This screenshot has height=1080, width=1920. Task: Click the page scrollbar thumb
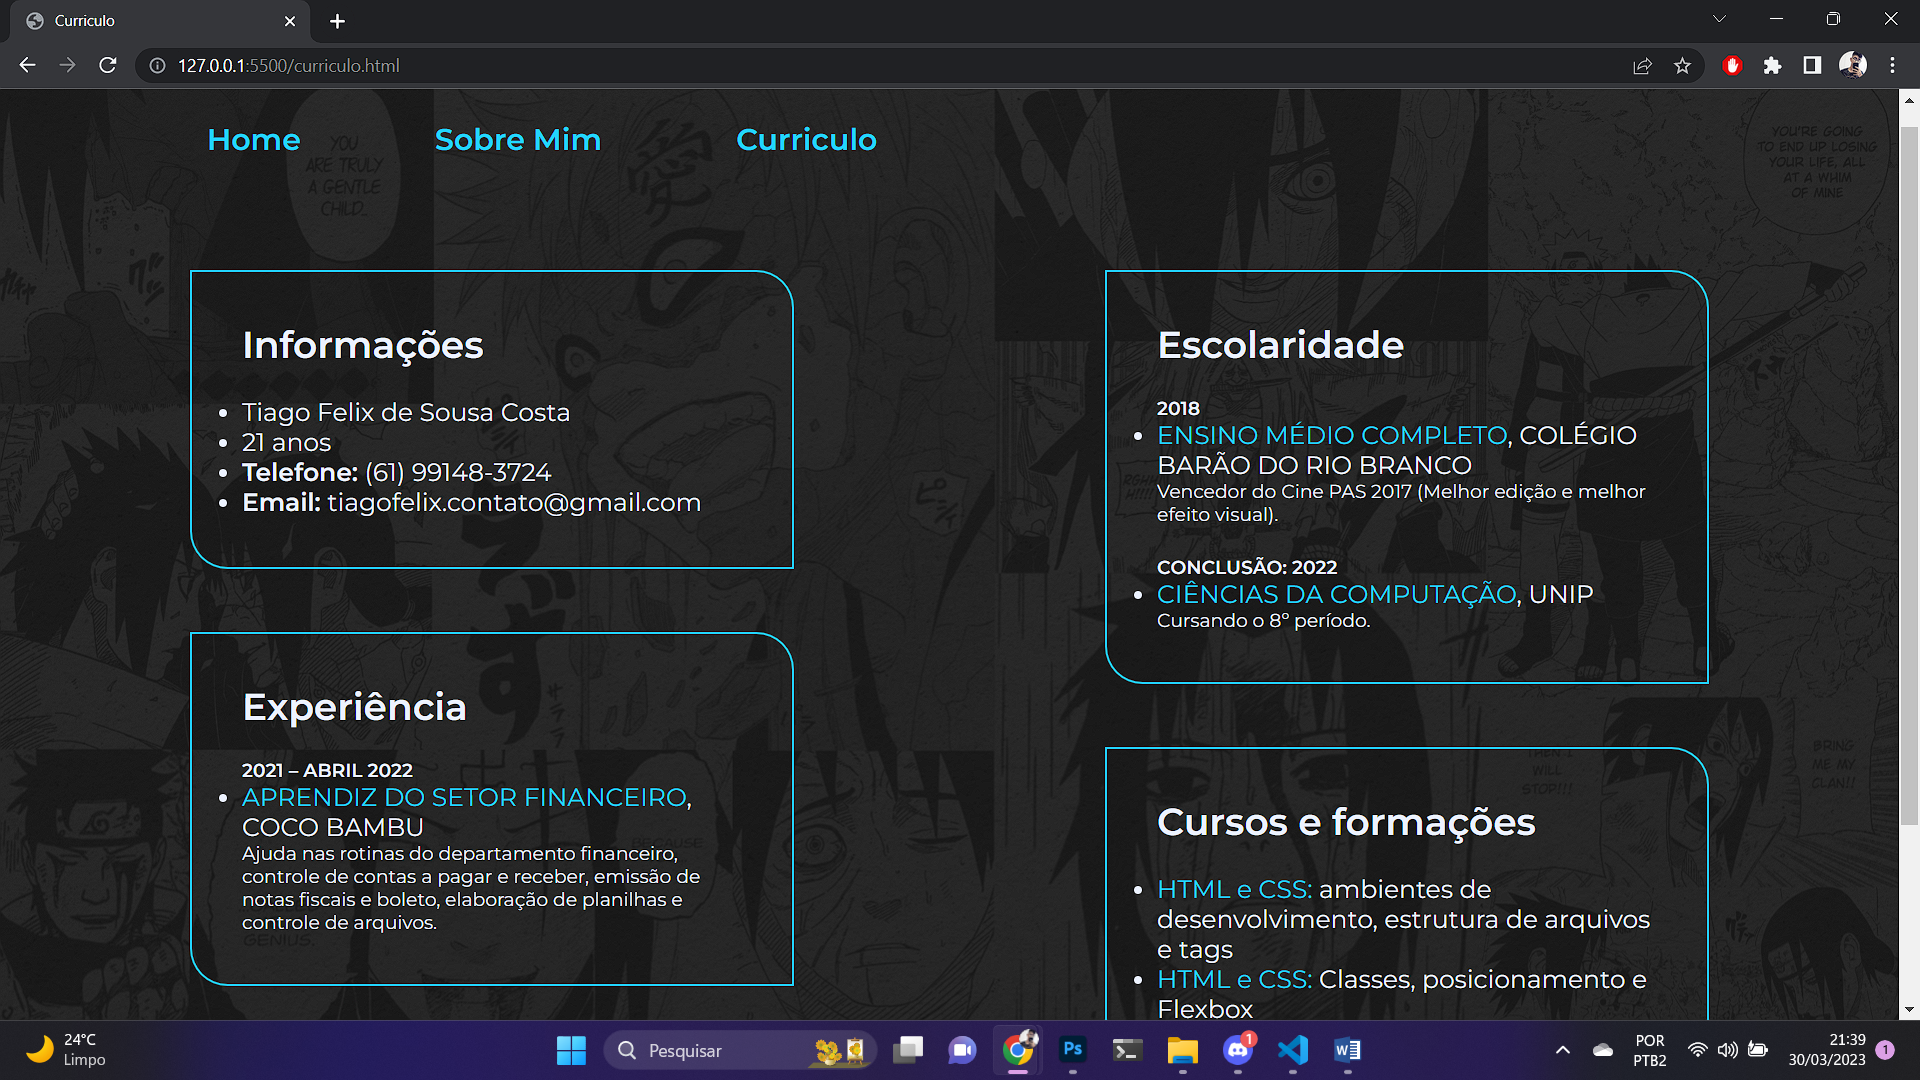[x=1909, y=475]
